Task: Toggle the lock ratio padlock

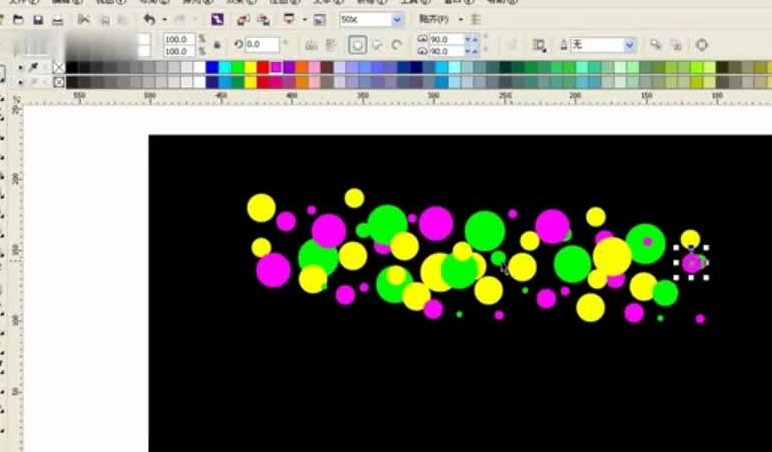Action: tap(217, 45)
